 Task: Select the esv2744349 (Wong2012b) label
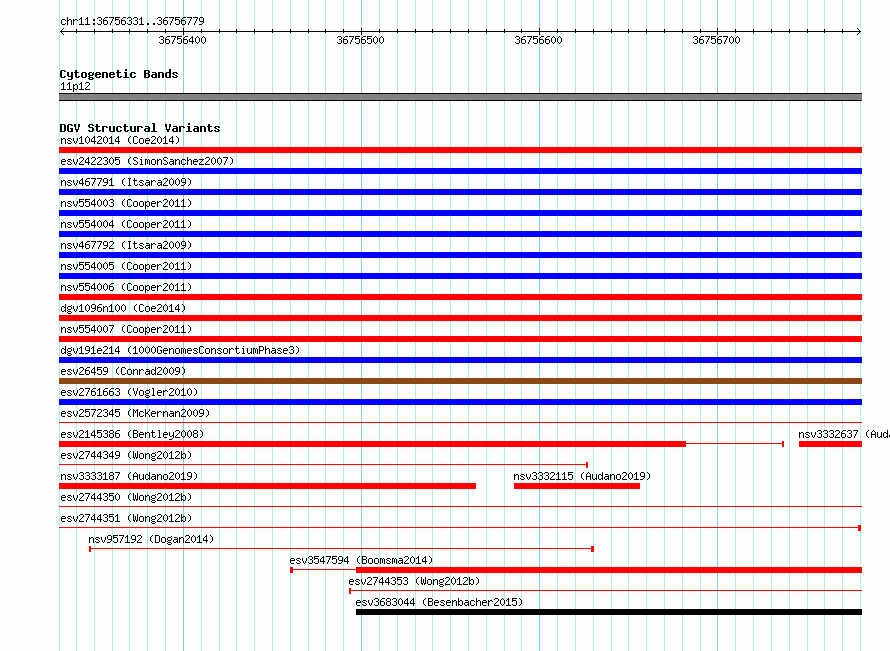126,455
